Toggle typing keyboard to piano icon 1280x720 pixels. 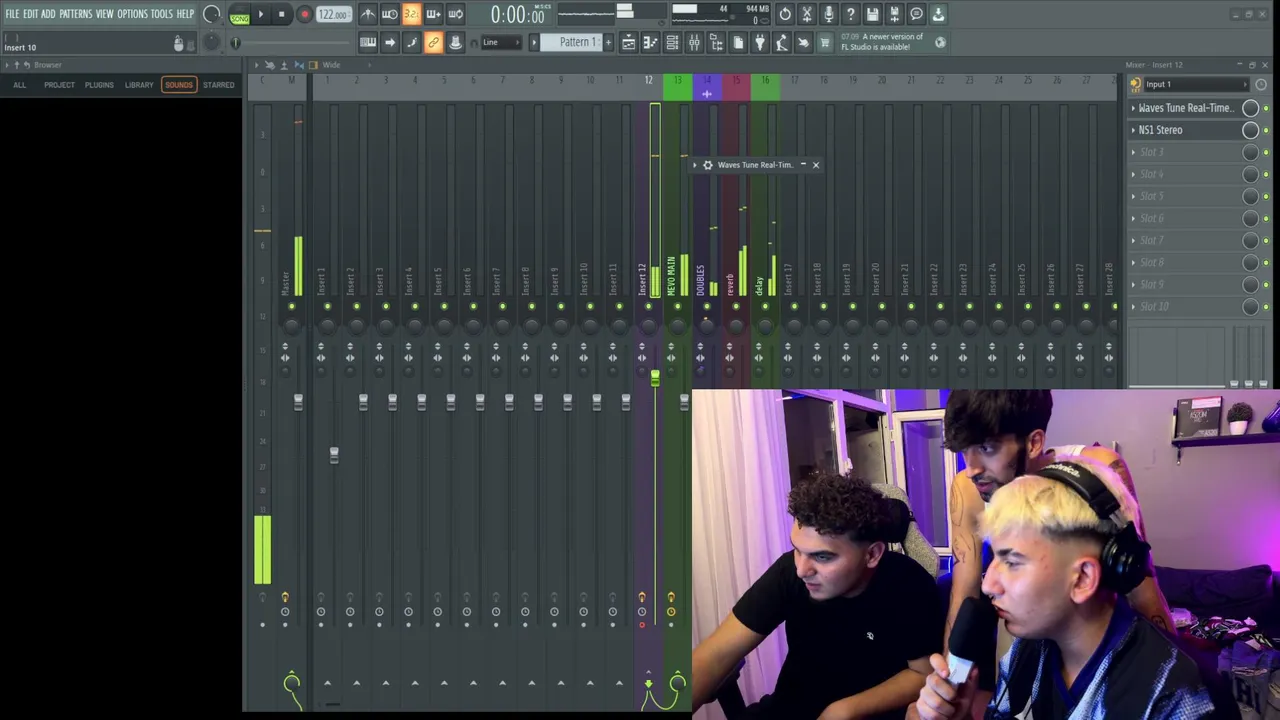point(368,42)
